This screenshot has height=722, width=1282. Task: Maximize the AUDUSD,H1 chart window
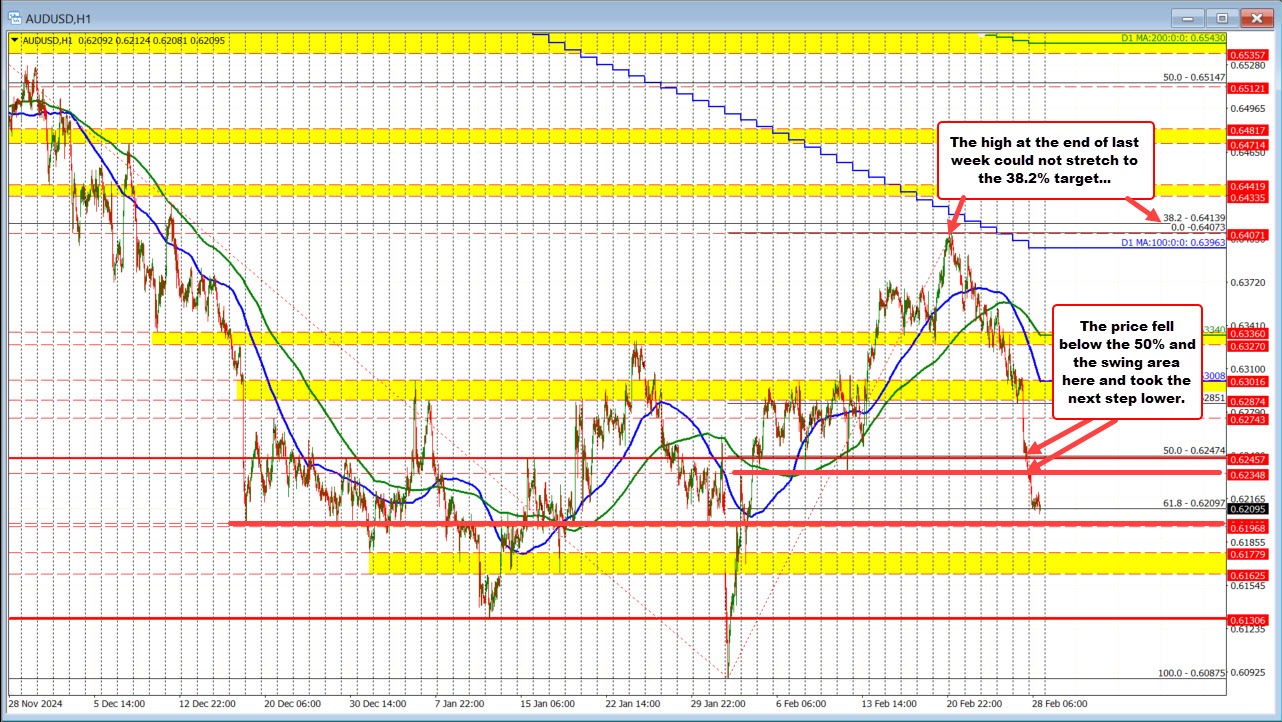[x=1224, y=18]
